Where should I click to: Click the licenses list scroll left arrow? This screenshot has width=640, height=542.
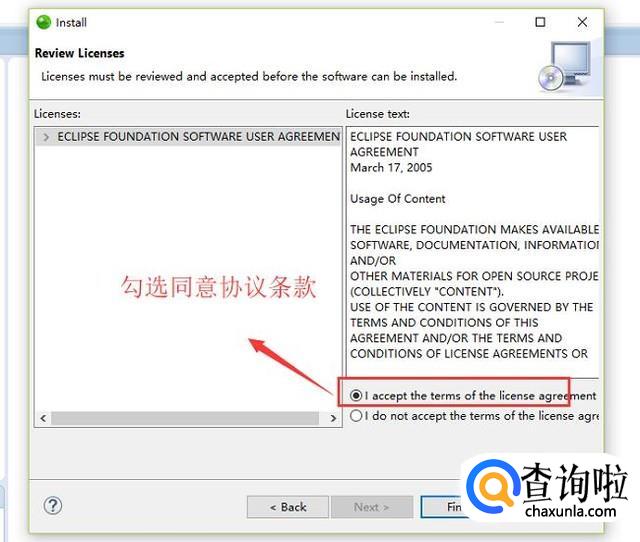pos(43,418)
